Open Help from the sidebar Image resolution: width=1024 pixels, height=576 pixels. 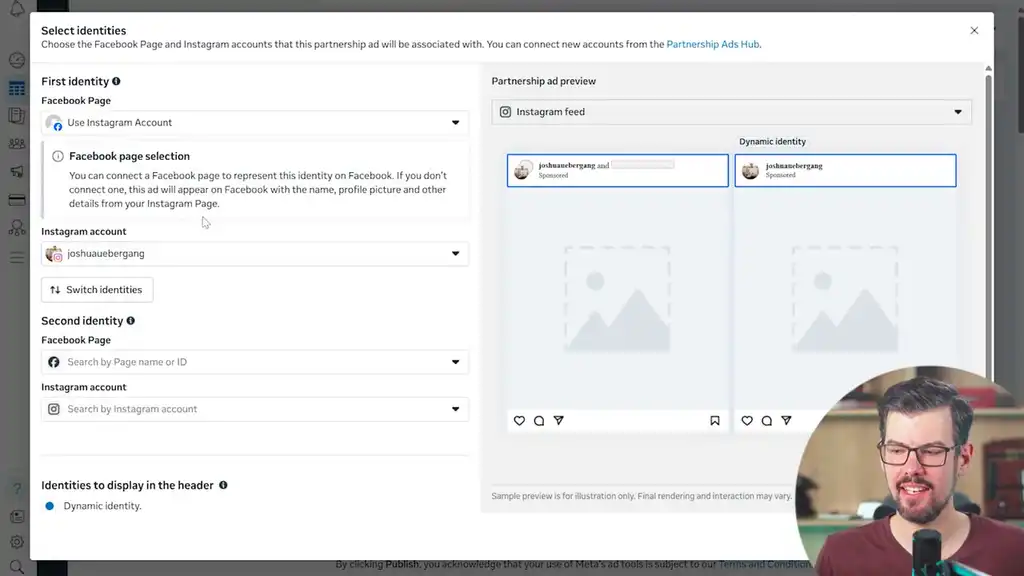point(16,488)
